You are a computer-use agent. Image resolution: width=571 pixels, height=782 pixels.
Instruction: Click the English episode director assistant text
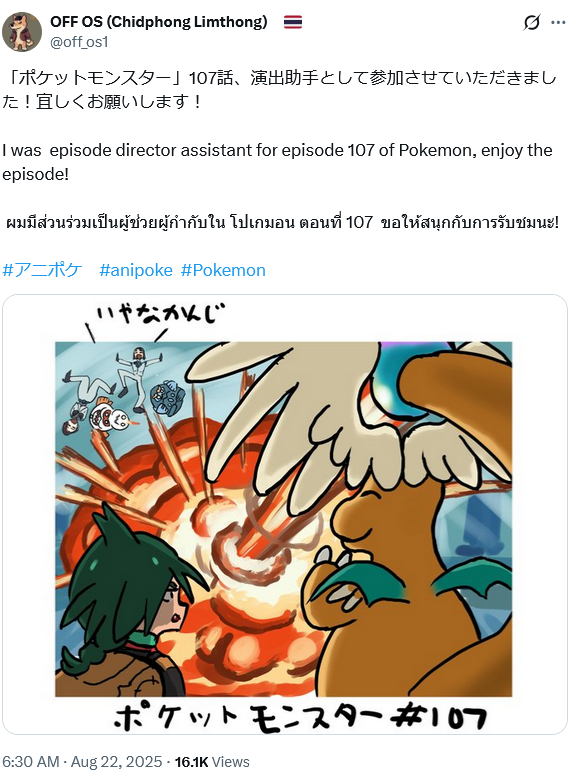[x=277, y=162]
